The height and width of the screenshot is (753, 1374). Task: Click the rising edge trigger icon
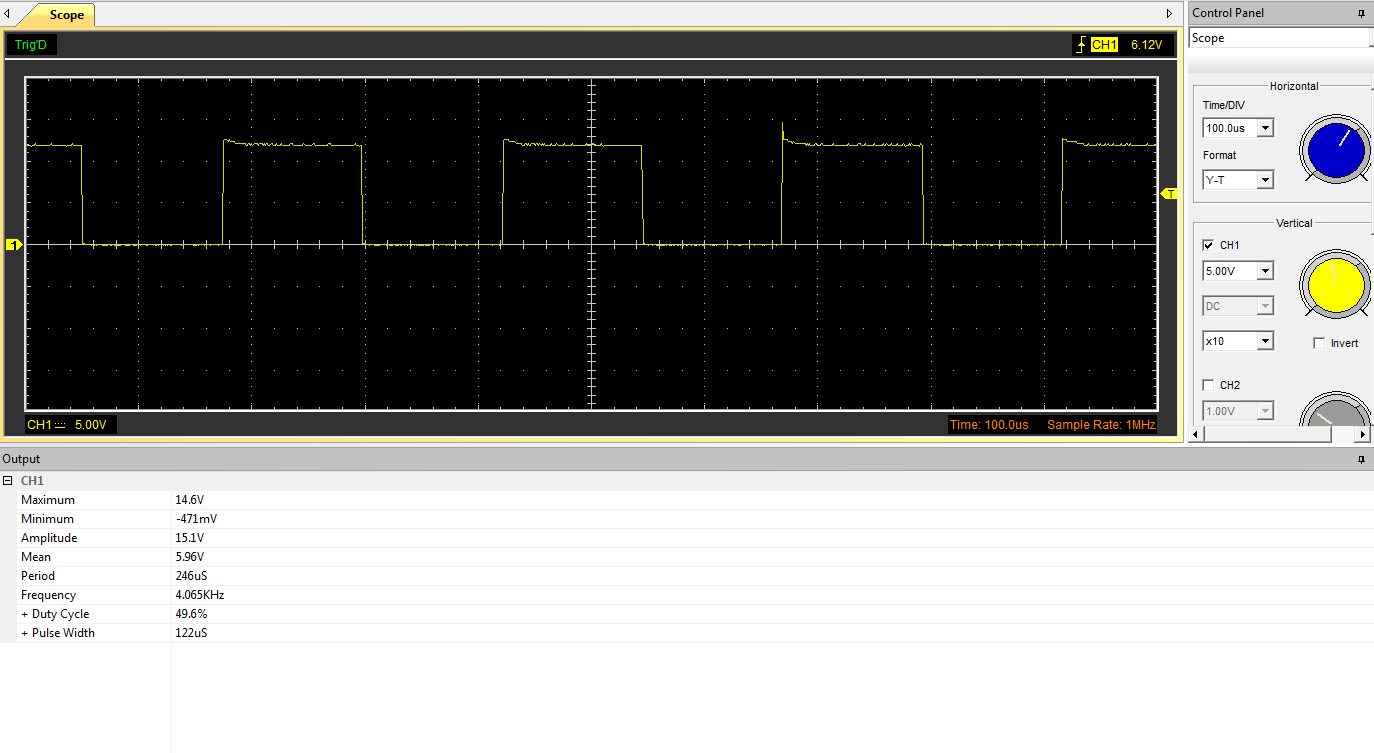coord(1079,45)
